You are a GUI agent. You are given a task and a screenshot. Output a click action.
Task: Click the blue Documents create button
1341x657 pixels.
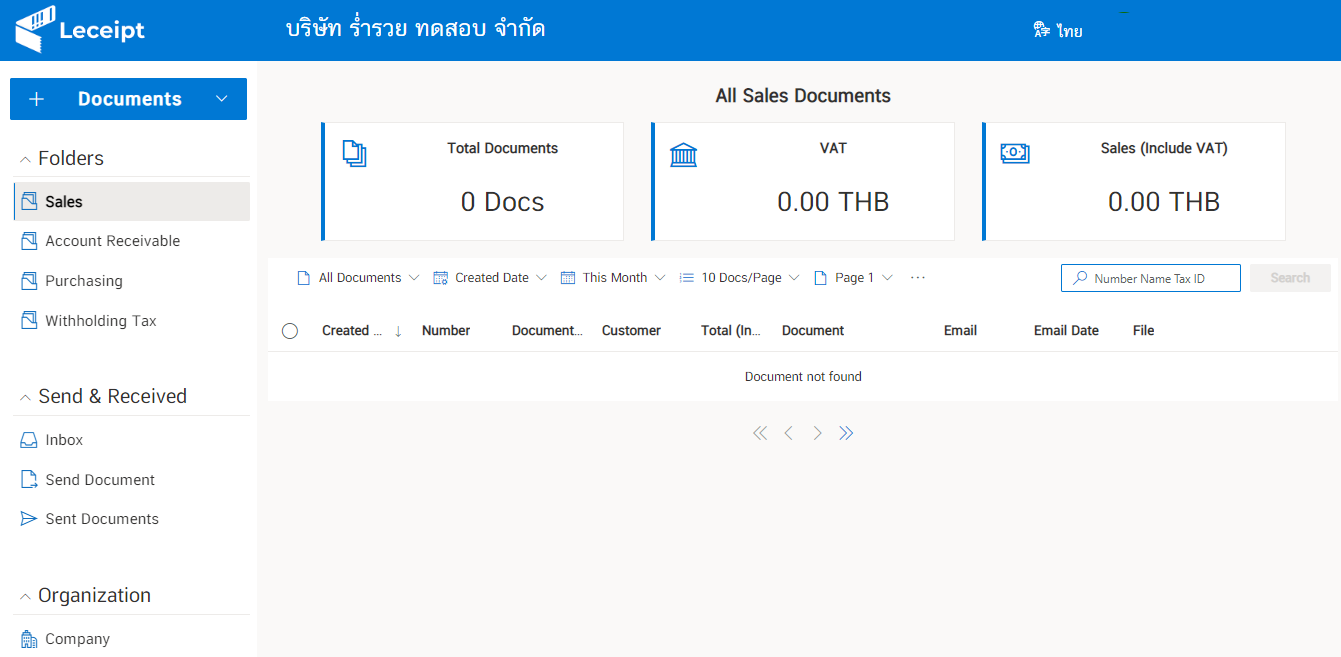coord(128,99)
